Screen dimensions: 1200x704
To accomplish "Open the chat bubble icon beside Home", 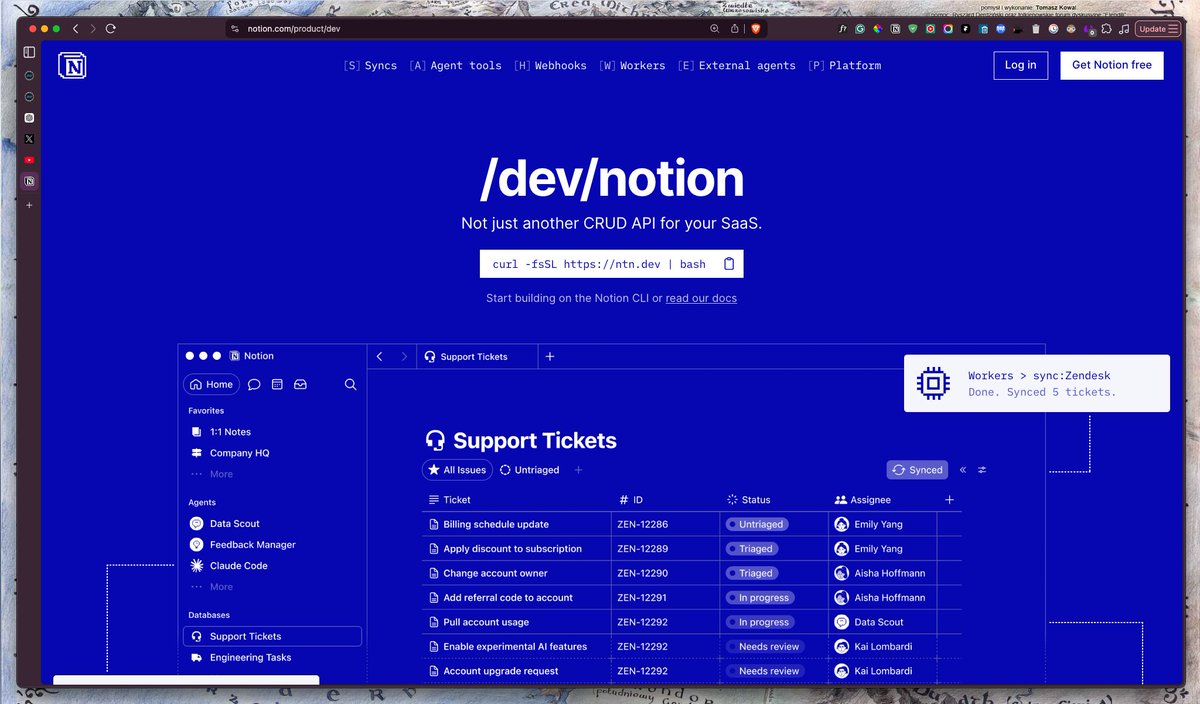I will tap(254, 384).
